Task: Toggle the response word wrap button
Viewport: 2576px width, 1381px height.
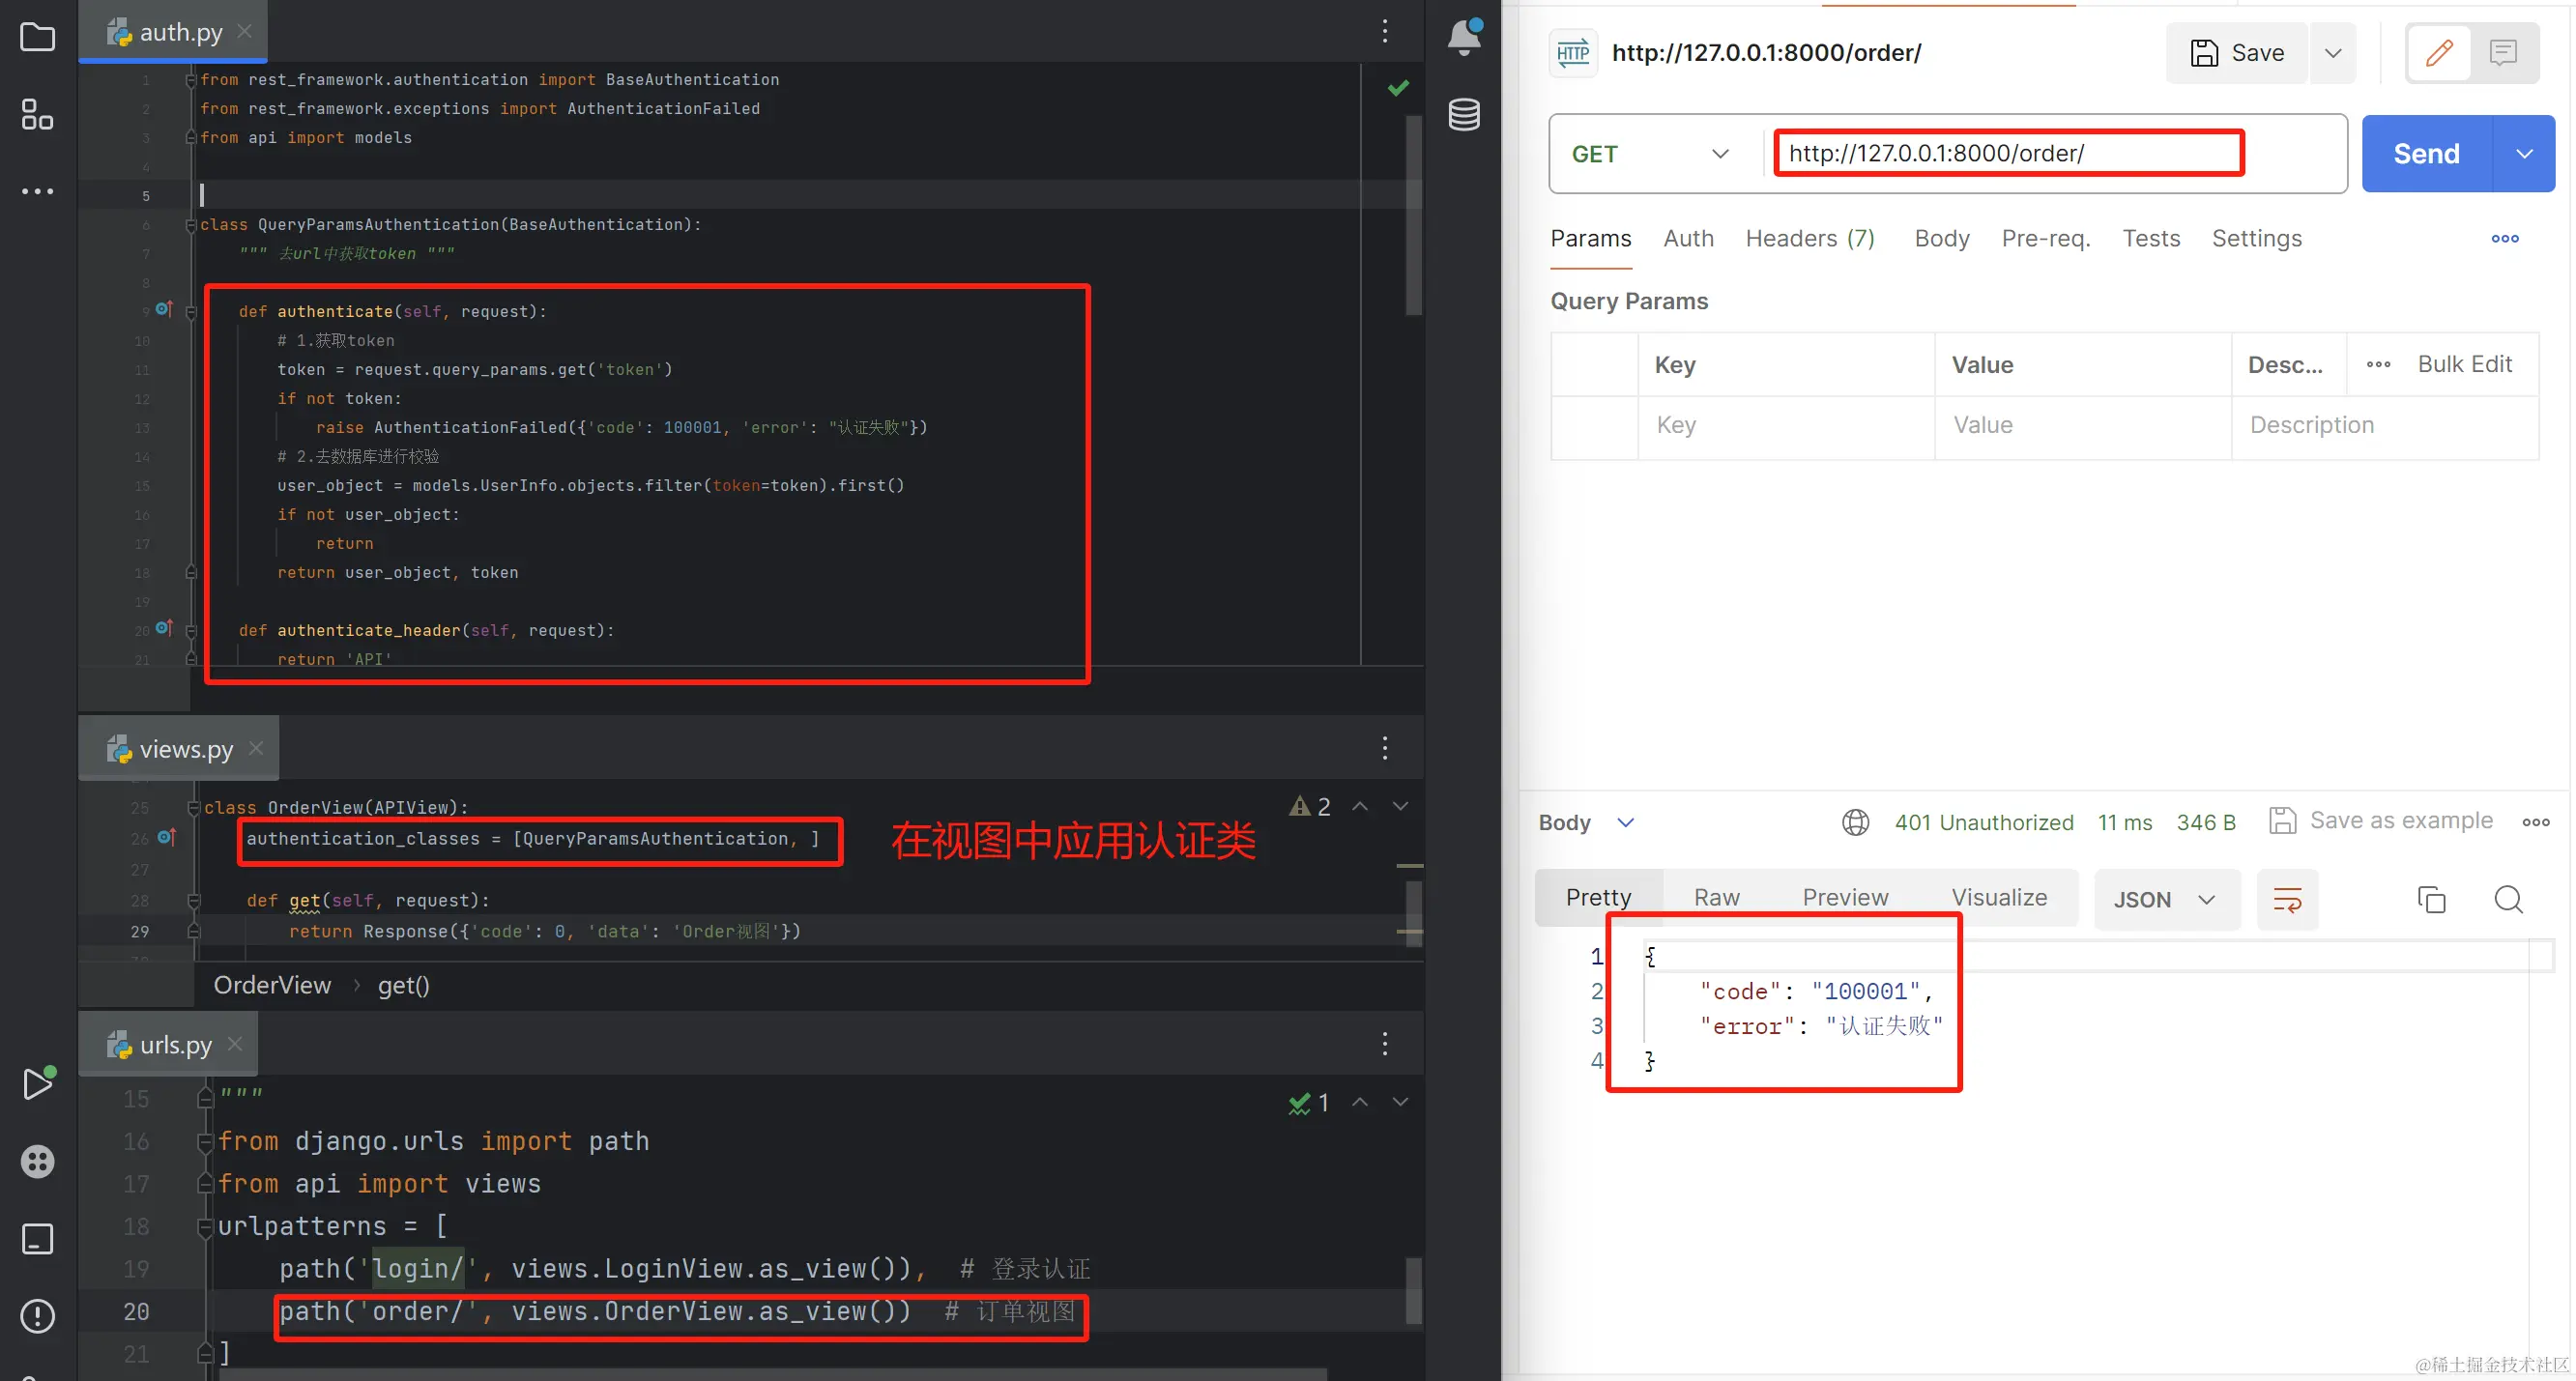Action: coord(2287,899)
